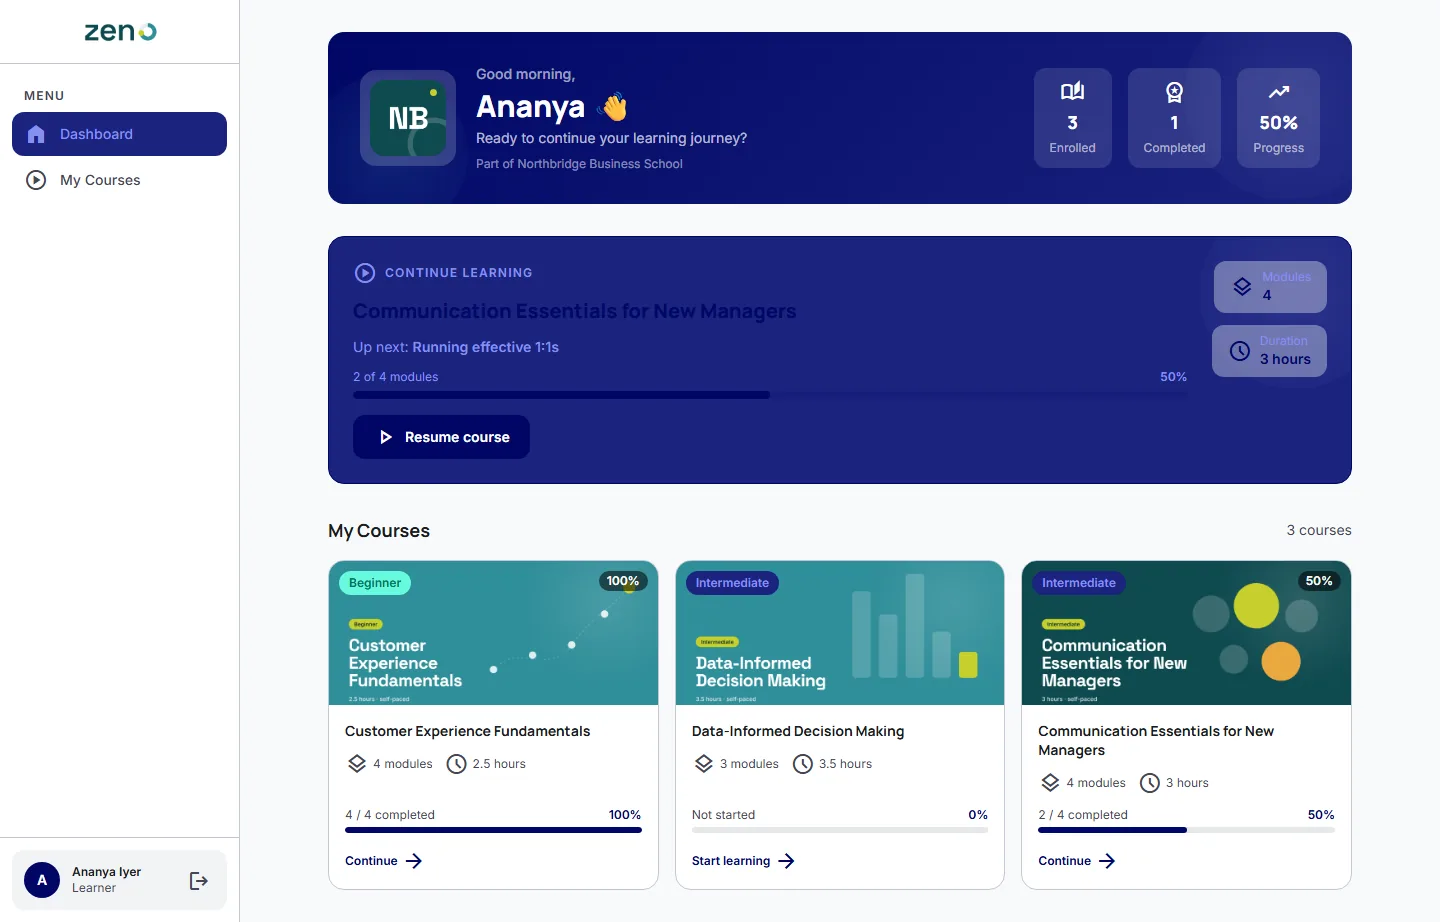
Task: Click the Customer Experience 100% progress bar
Action: coord(493,830)
